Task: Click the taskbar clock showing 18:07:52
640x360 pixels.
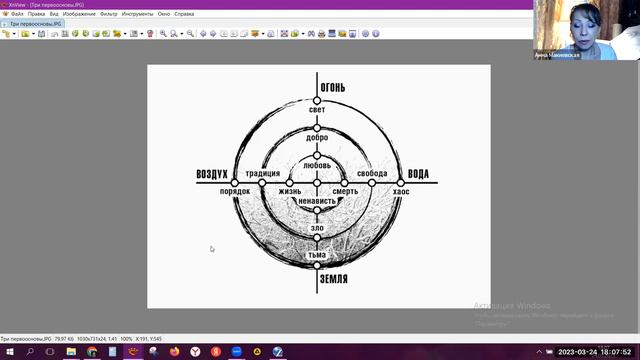Action: click(595, 351)
